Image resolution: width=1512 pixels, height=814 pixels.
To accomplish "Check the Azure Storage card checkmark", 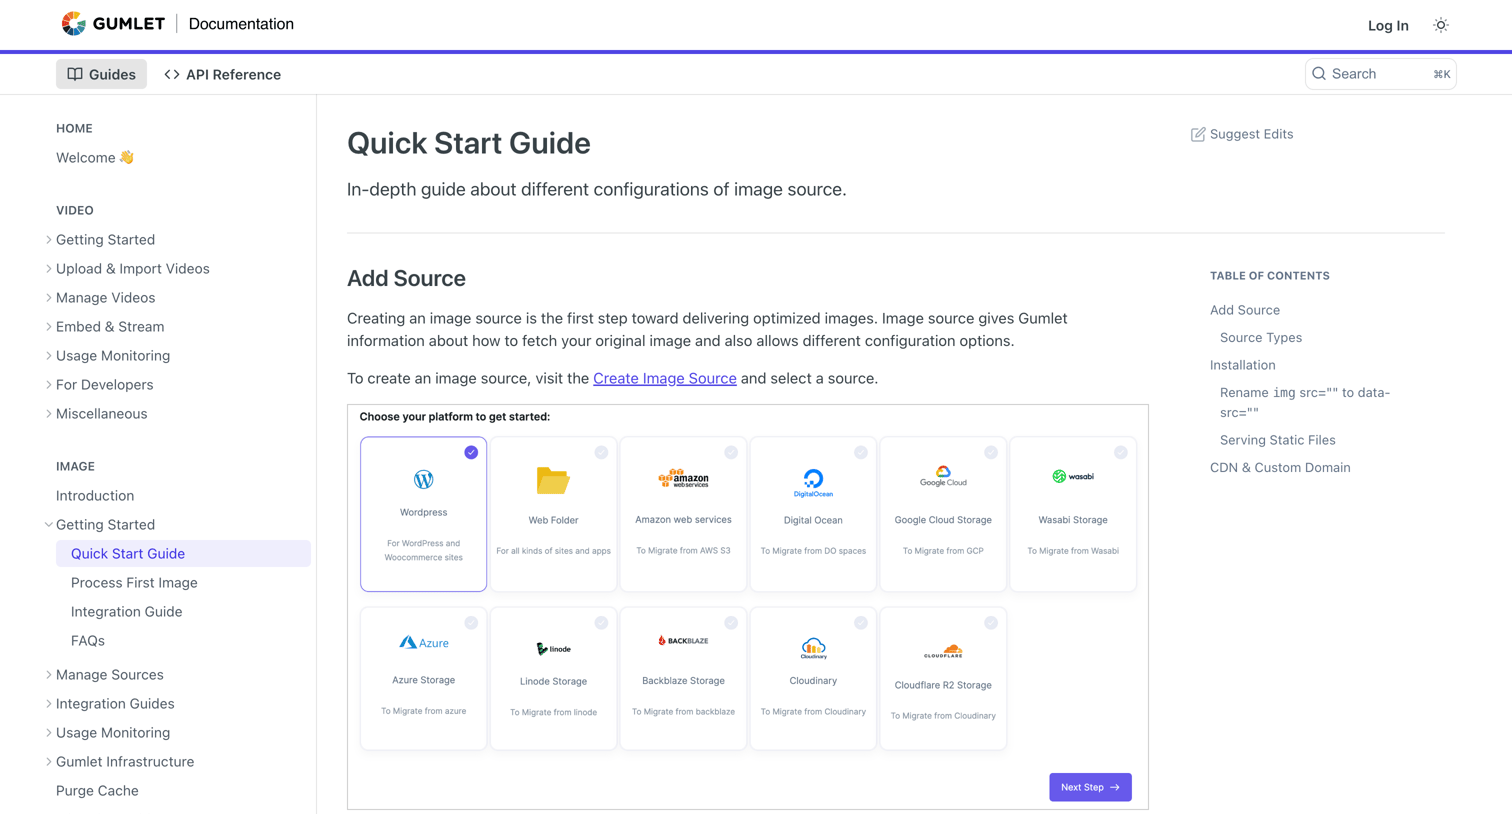I will [x=471, y=622].
